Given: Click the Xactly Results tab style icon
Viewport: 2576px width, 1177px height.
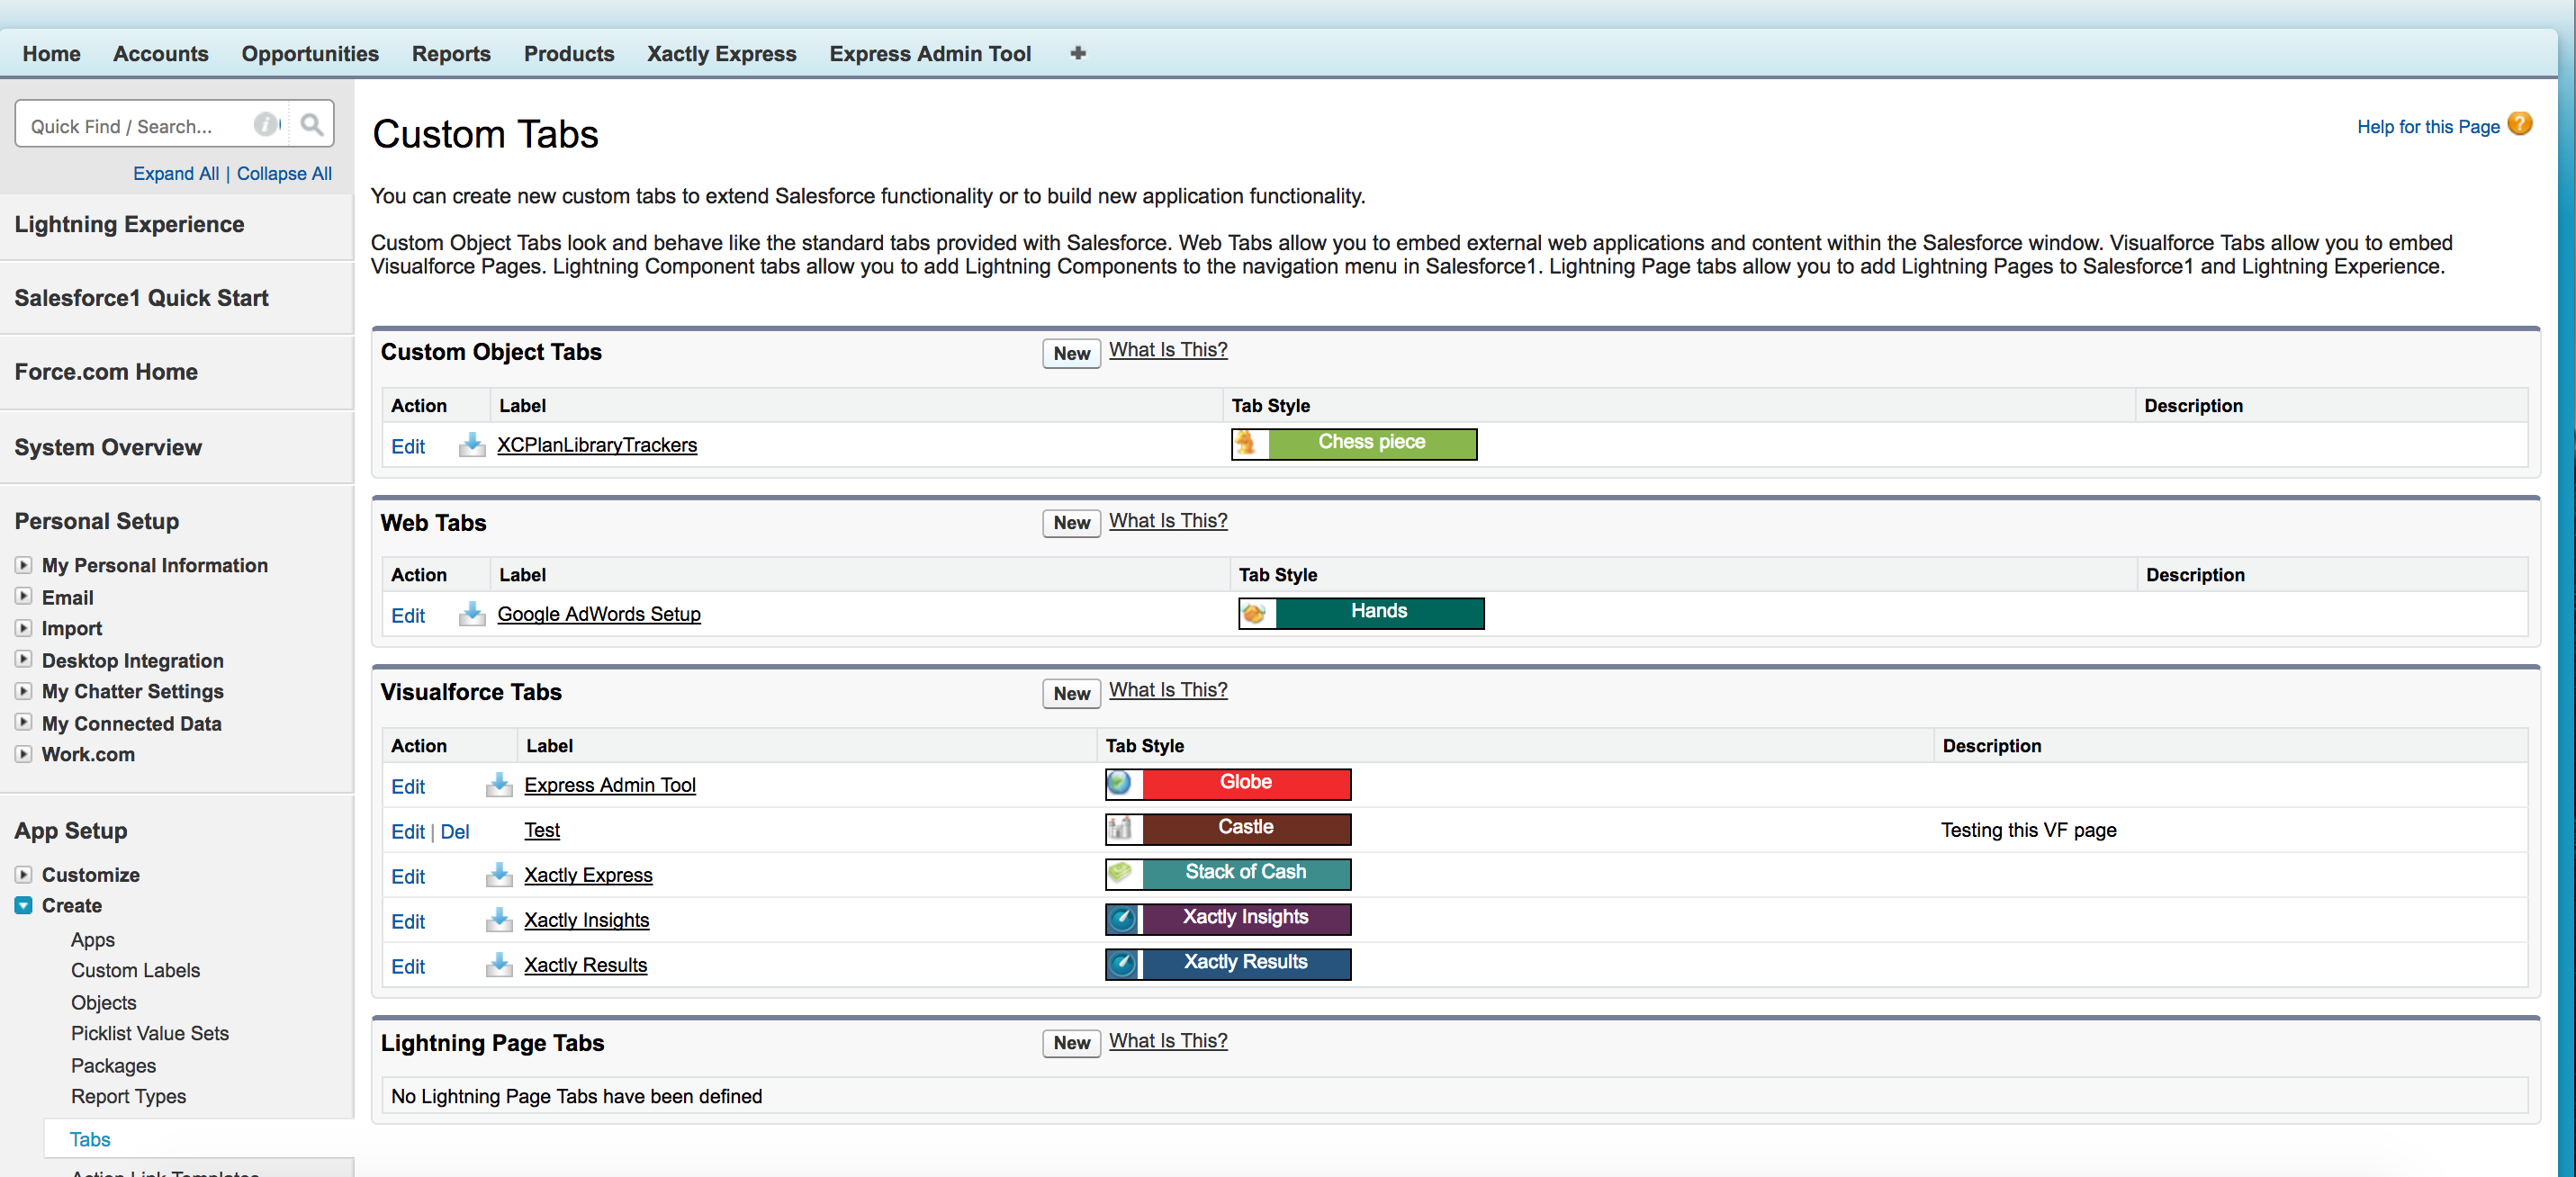Looking at the screenshot, I should (1122, 963).
